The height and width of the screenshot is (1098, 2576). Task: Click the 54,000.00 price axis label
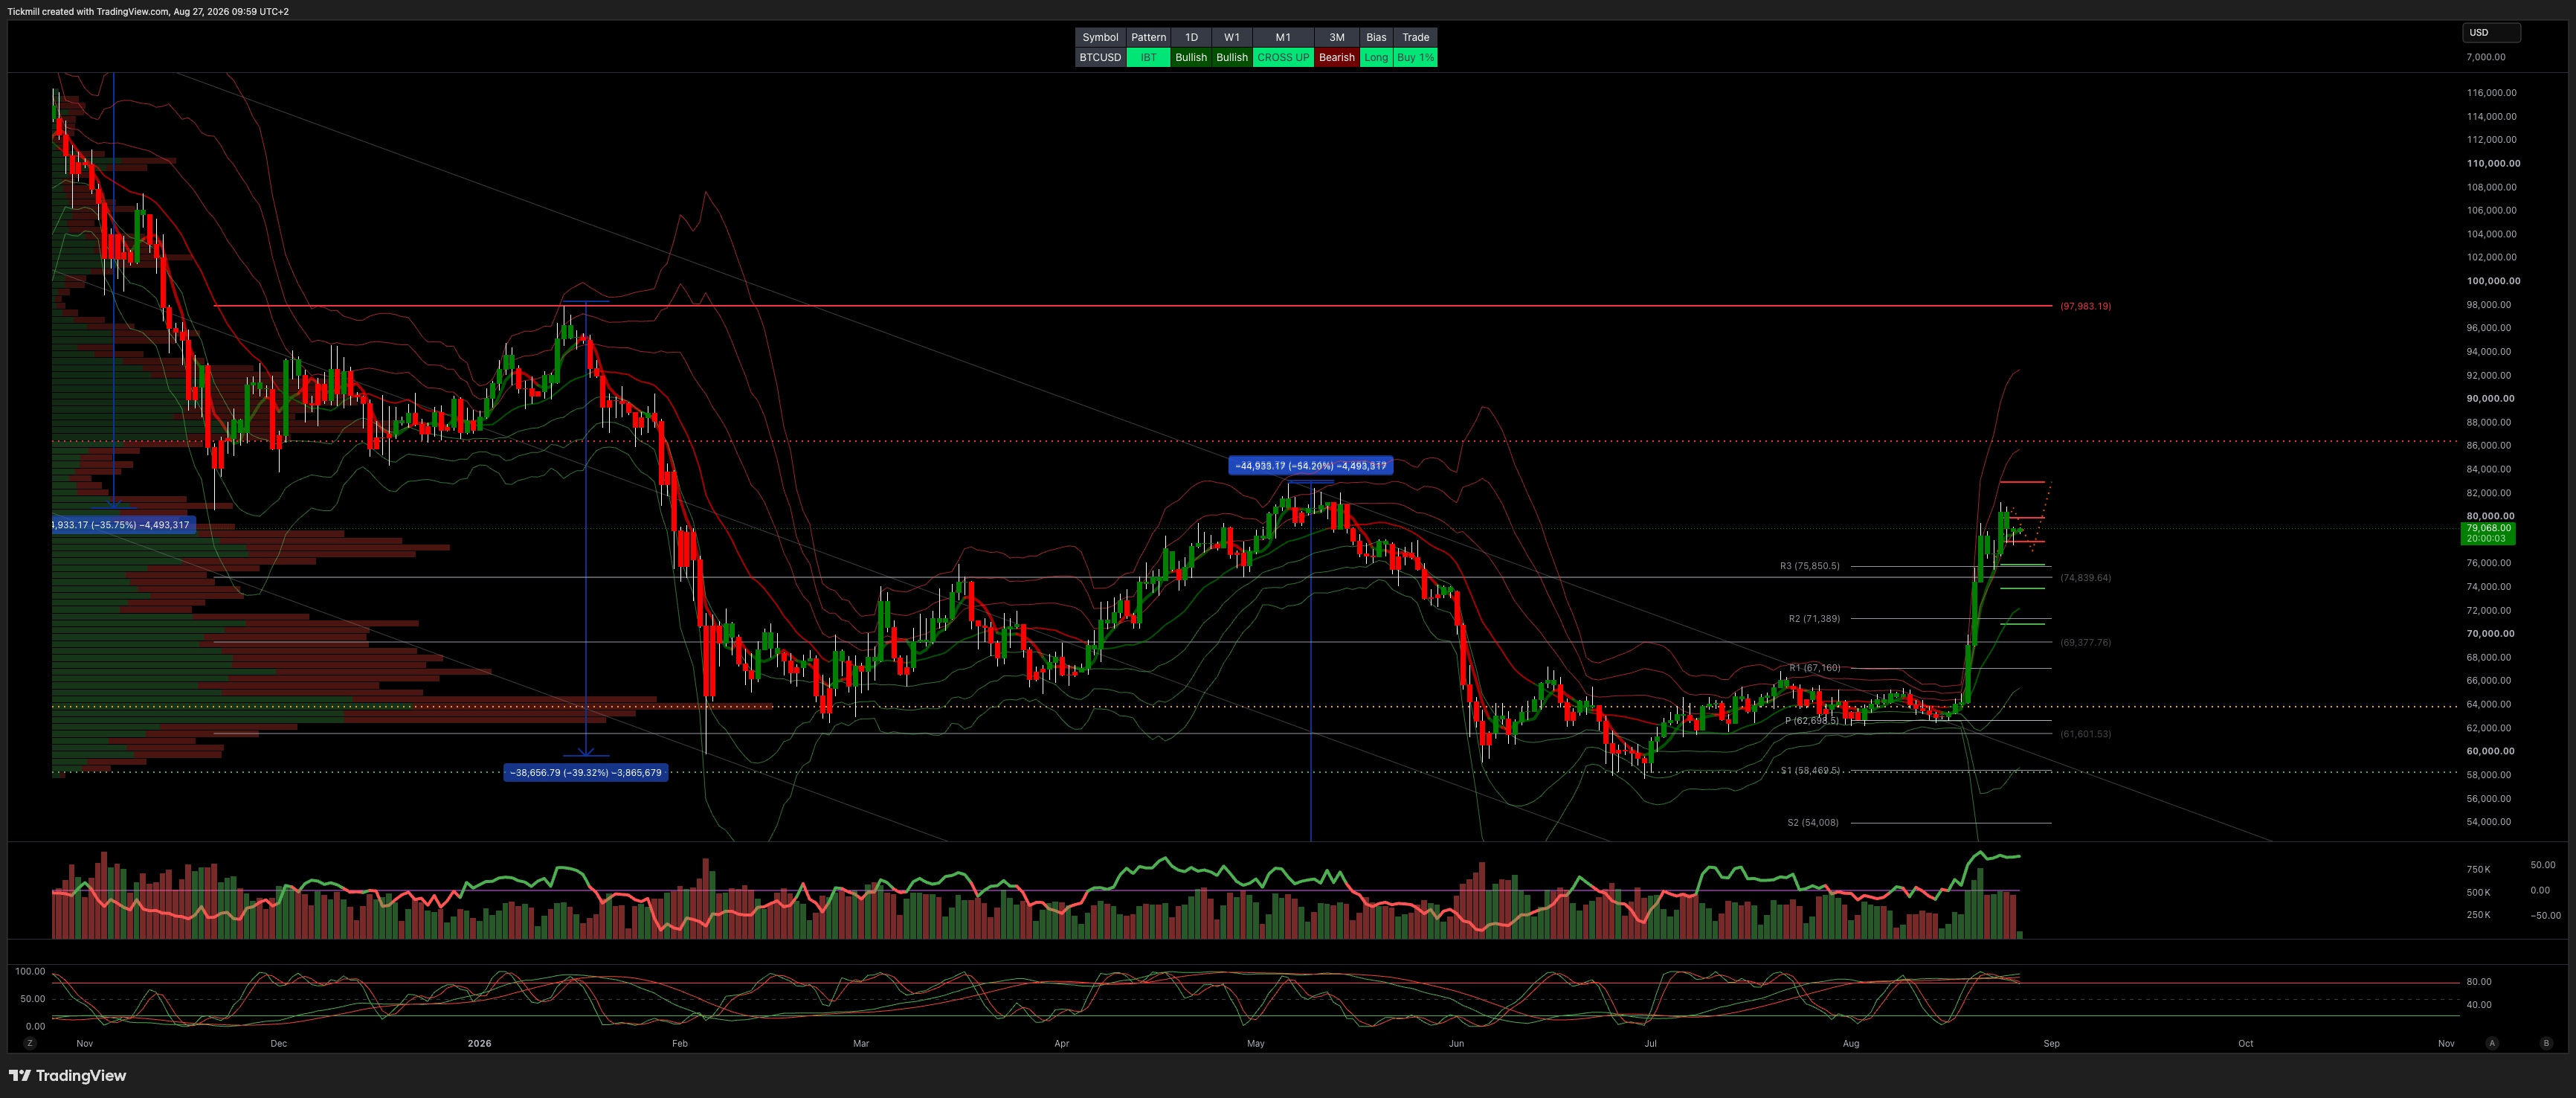(x=2489, y=822)
